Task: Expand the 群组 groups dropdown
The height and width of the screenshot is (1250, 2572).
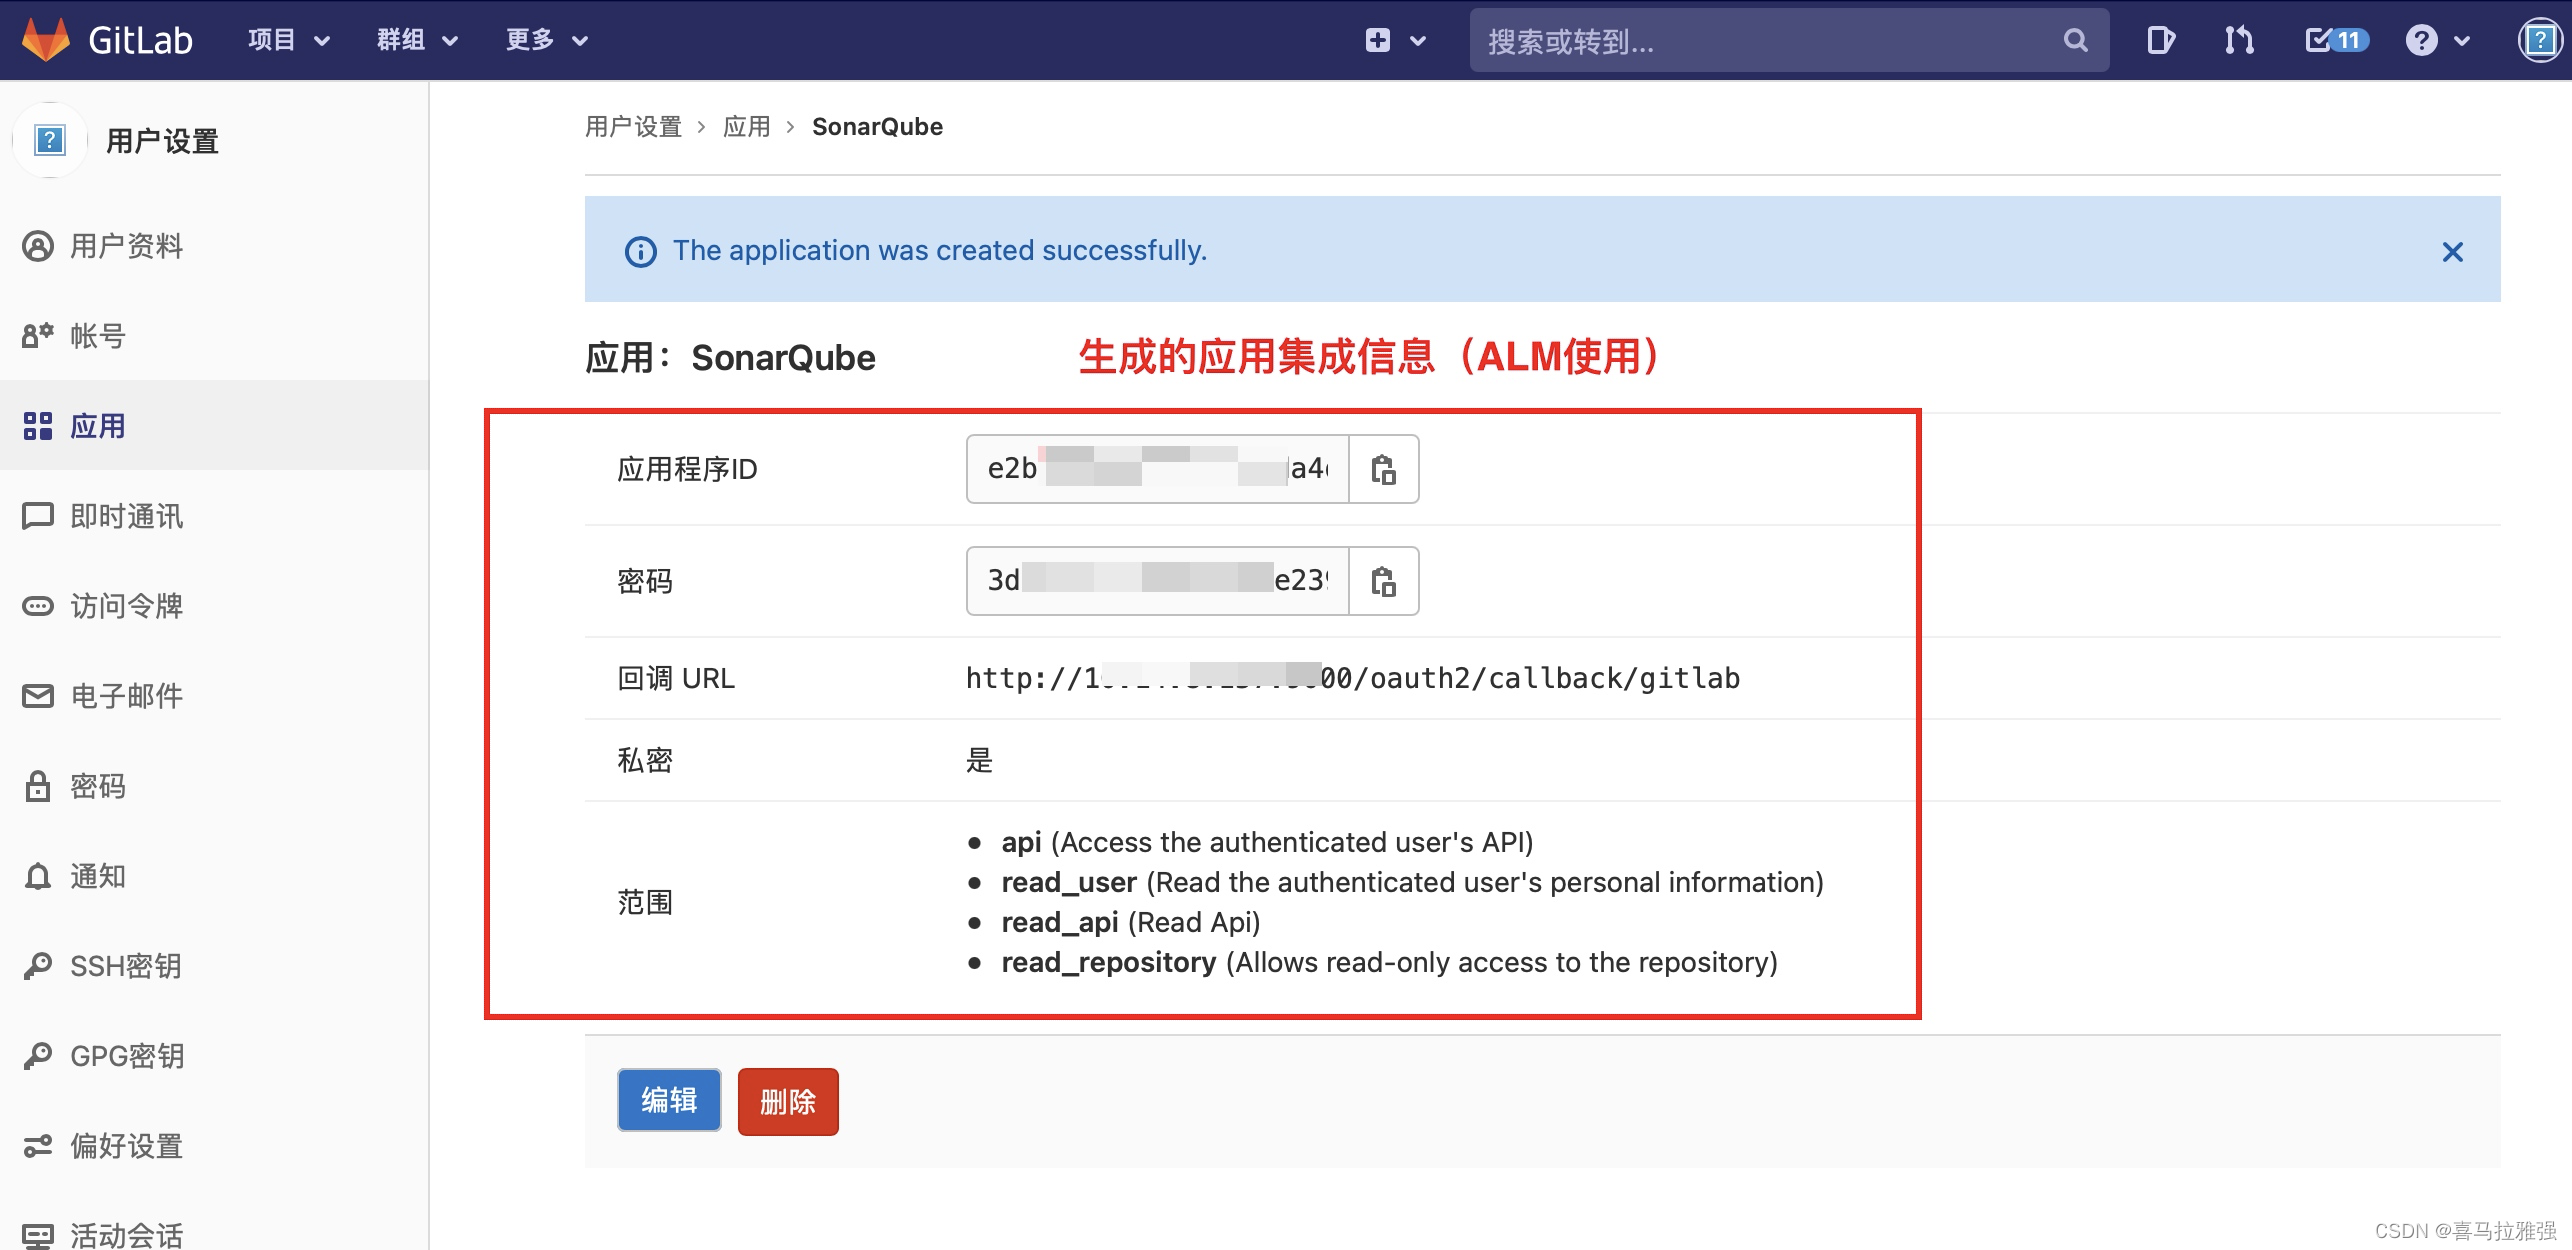Action: click(x=417, y=40)
